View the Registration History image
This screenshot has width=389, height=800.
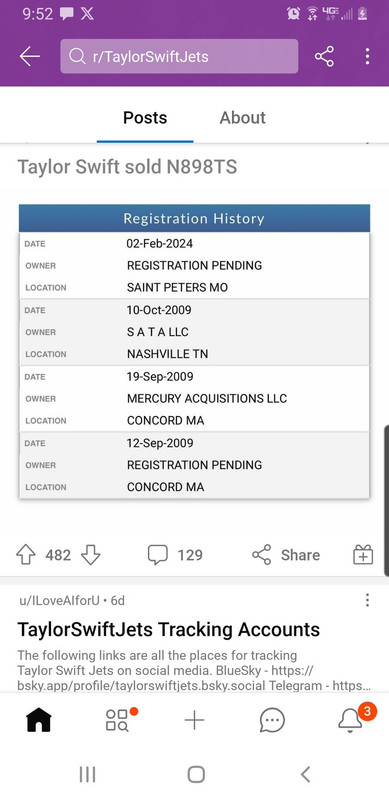coord(194,352)
